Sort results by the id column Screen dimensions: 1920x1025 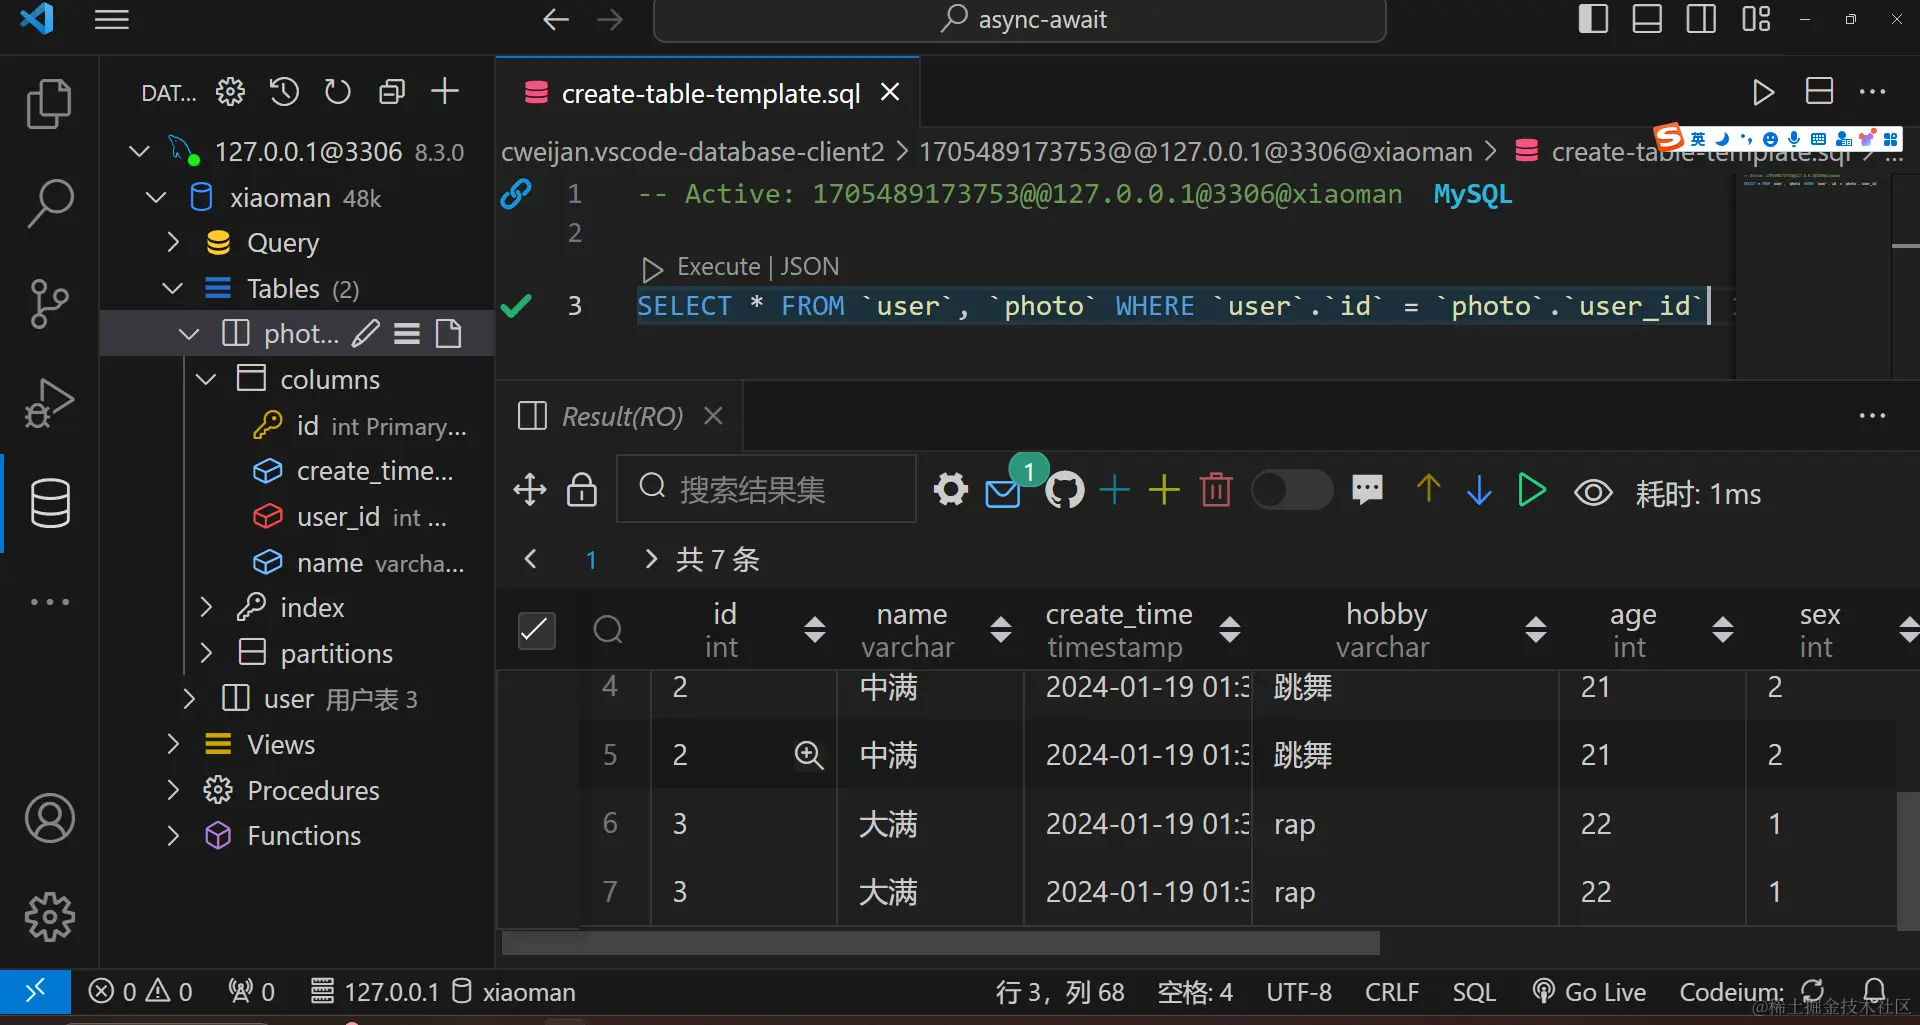(x=815, y=630)
